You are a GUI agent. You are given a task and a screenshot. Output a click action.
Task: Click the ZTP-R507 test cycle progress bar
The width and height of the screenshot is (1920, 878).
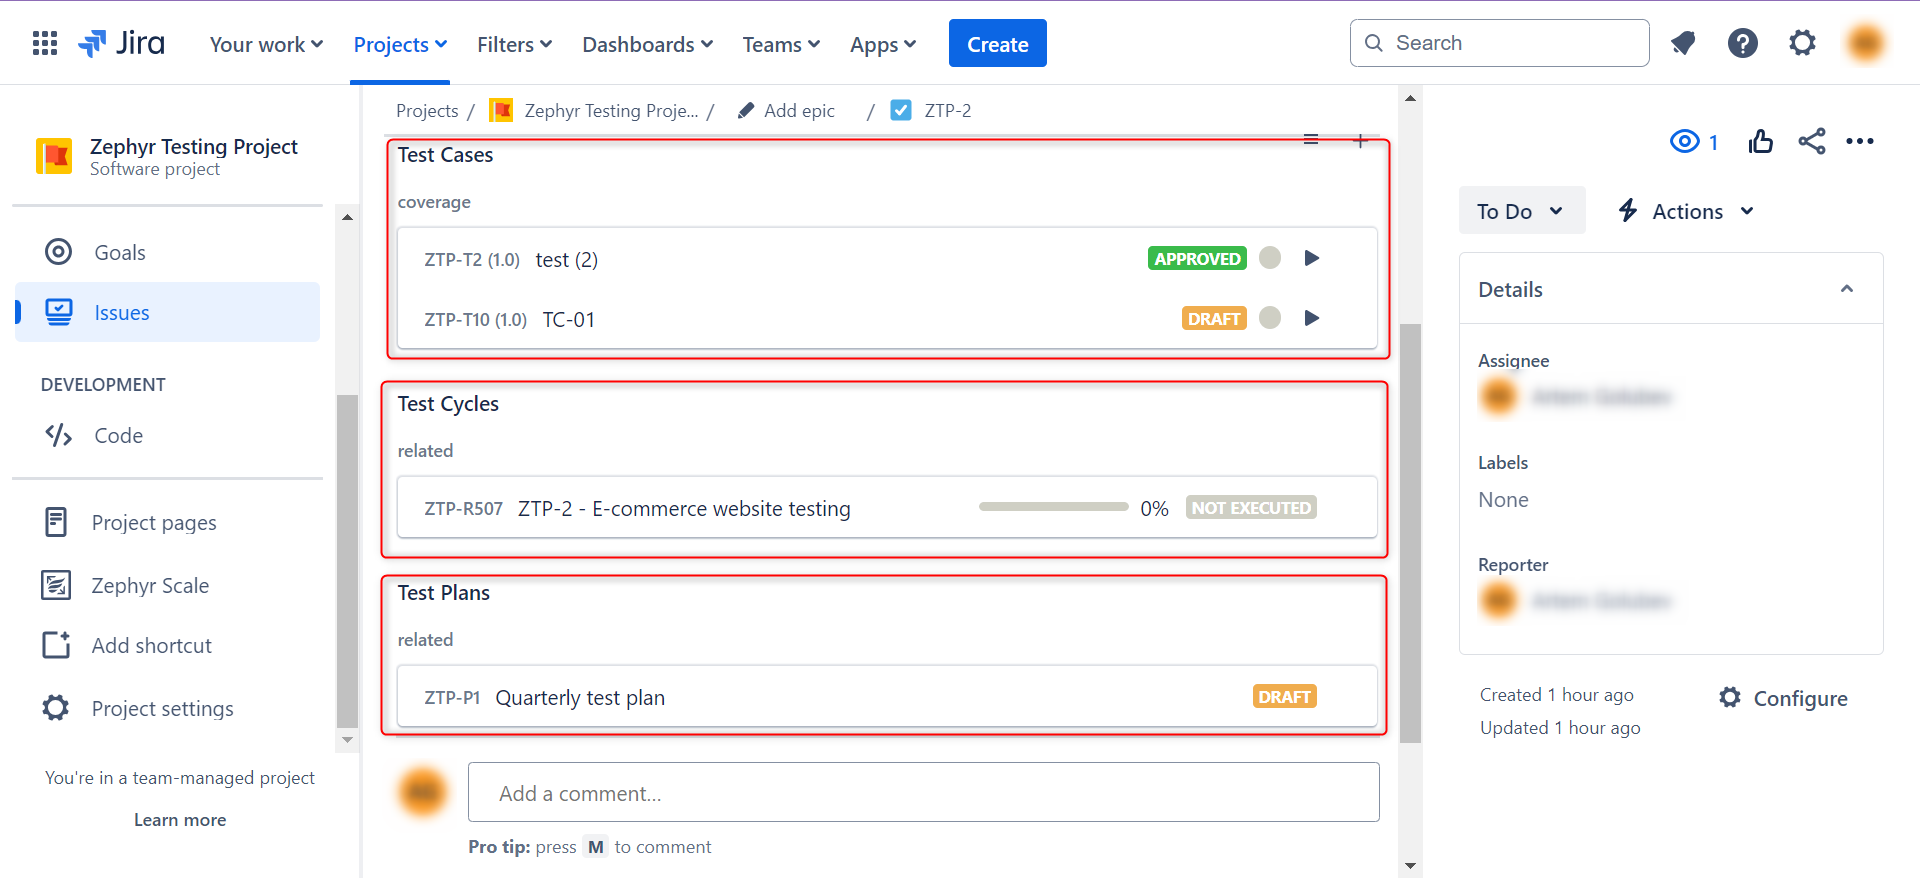1053,507
